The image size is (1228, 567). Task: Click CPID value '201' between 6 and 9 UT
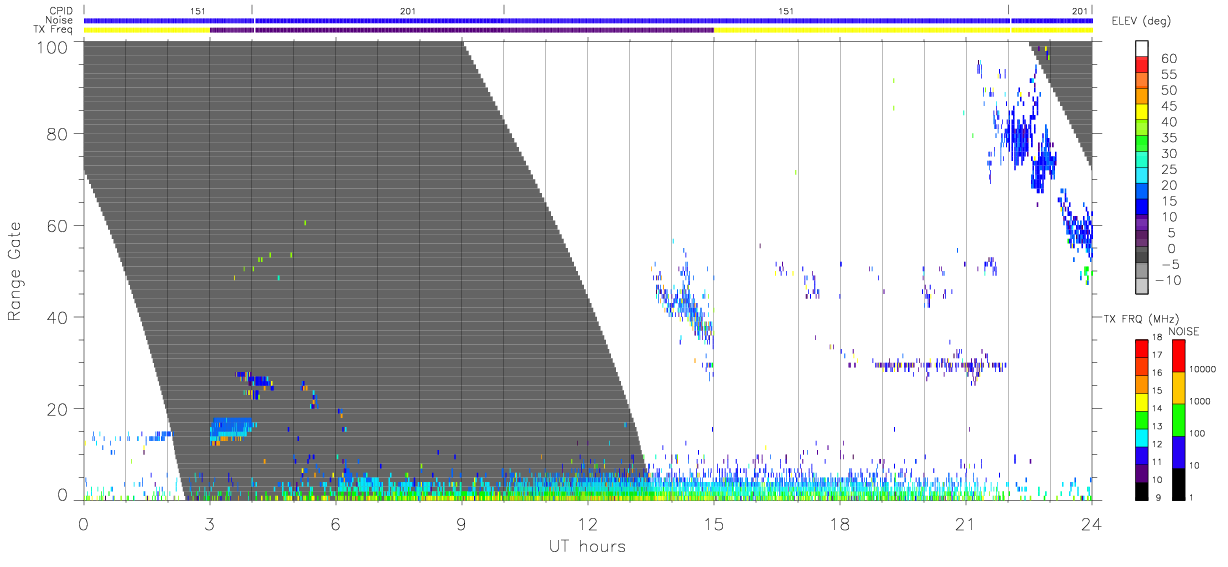coord(407,11)
